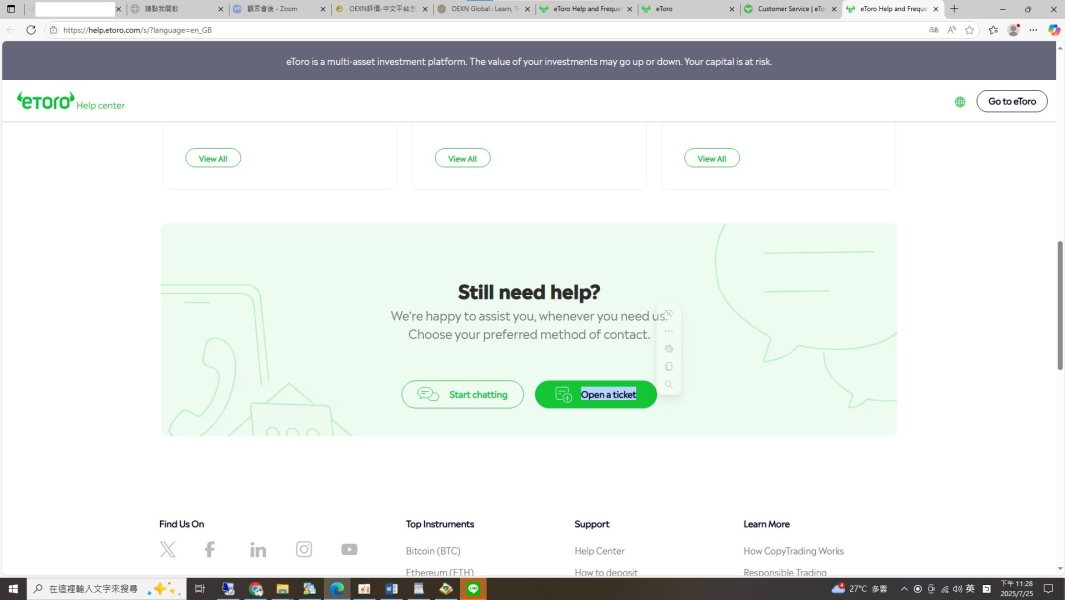Click the Go to eToro button
Viewport: 1065px width, 600px height.
click(x=1012, y=101)
